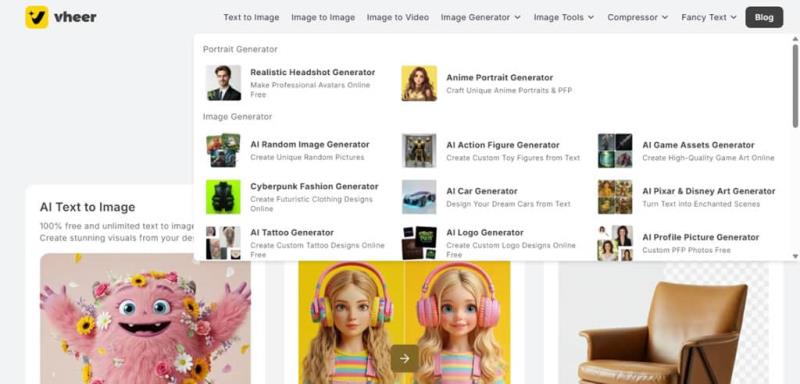This screenshot has width=800, height=384.
Task: Click the left doll with yellow headphones
Action: click(352, 323)
